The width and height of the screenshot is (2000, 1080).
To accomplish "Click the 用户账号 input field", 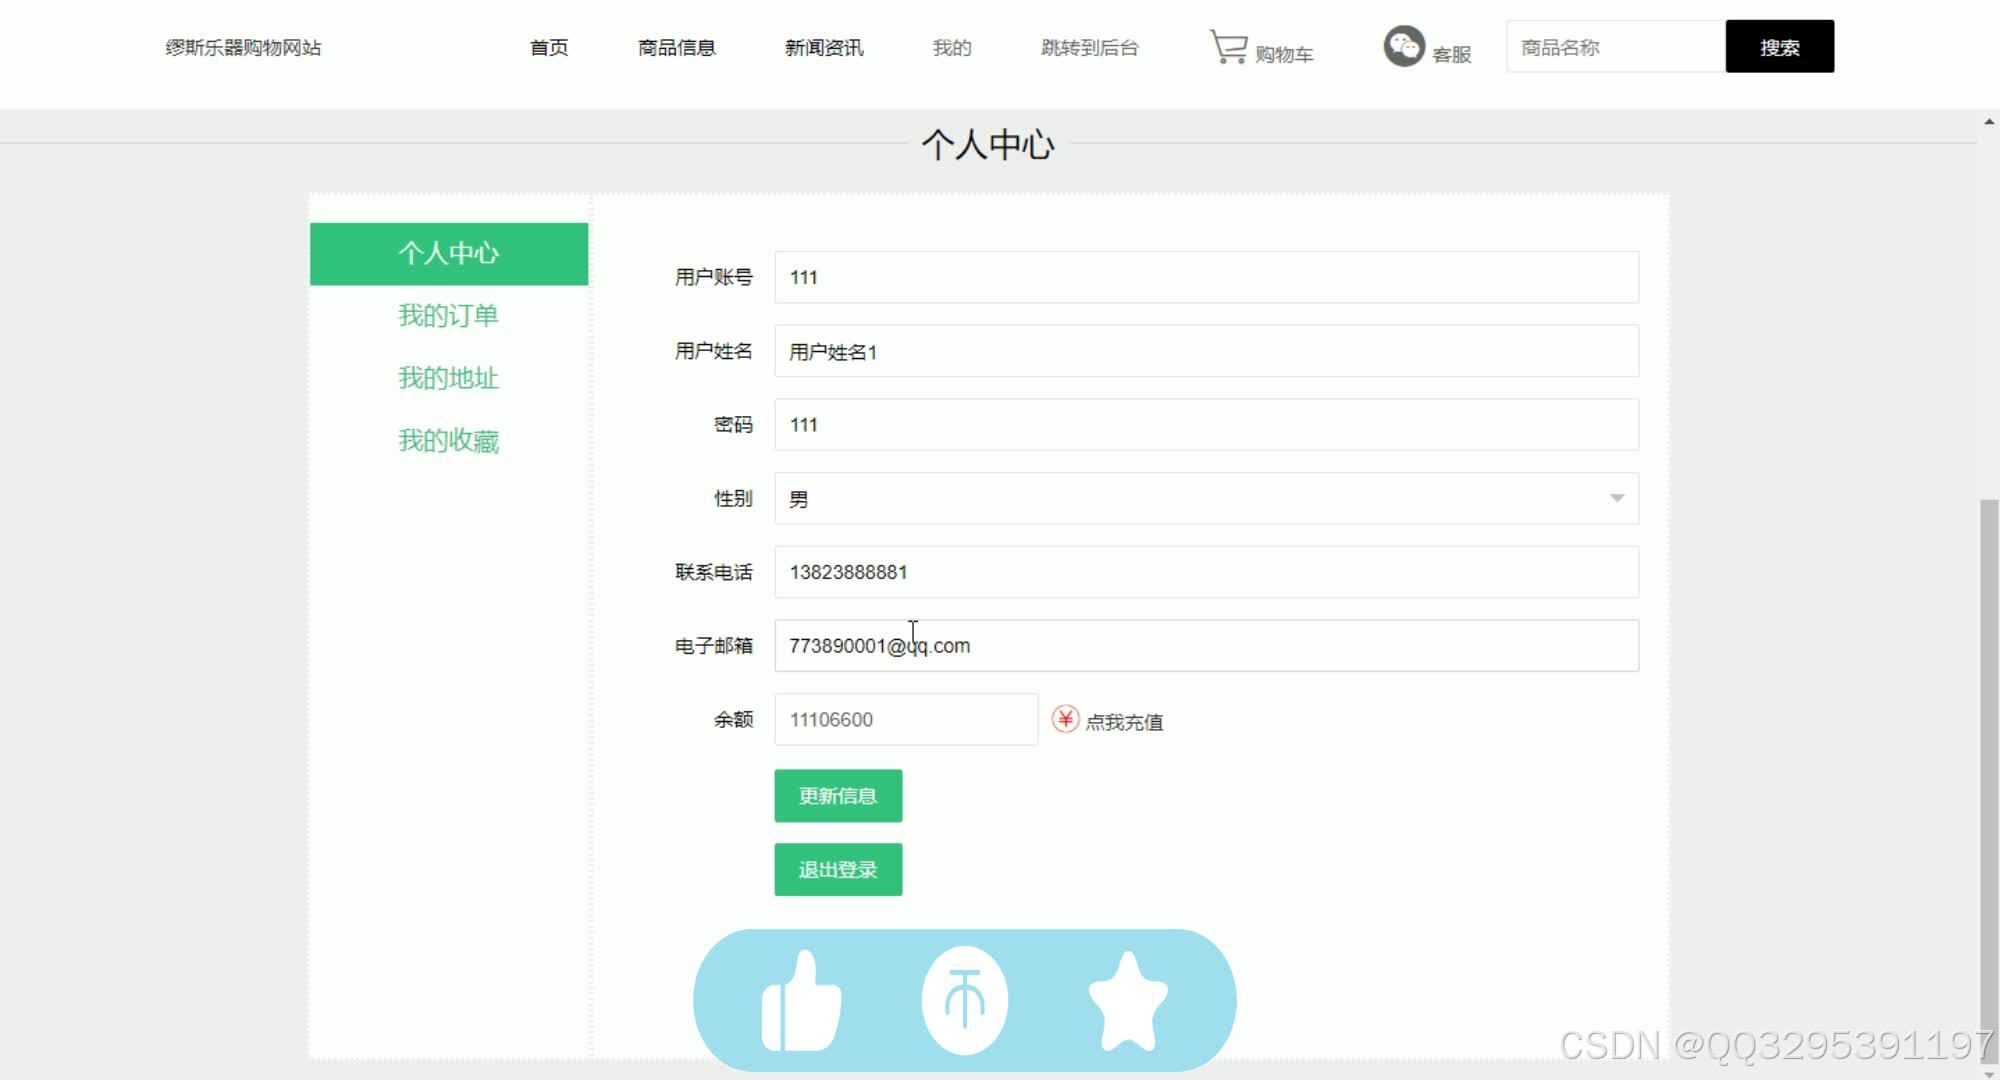I will click(1206, 277).
